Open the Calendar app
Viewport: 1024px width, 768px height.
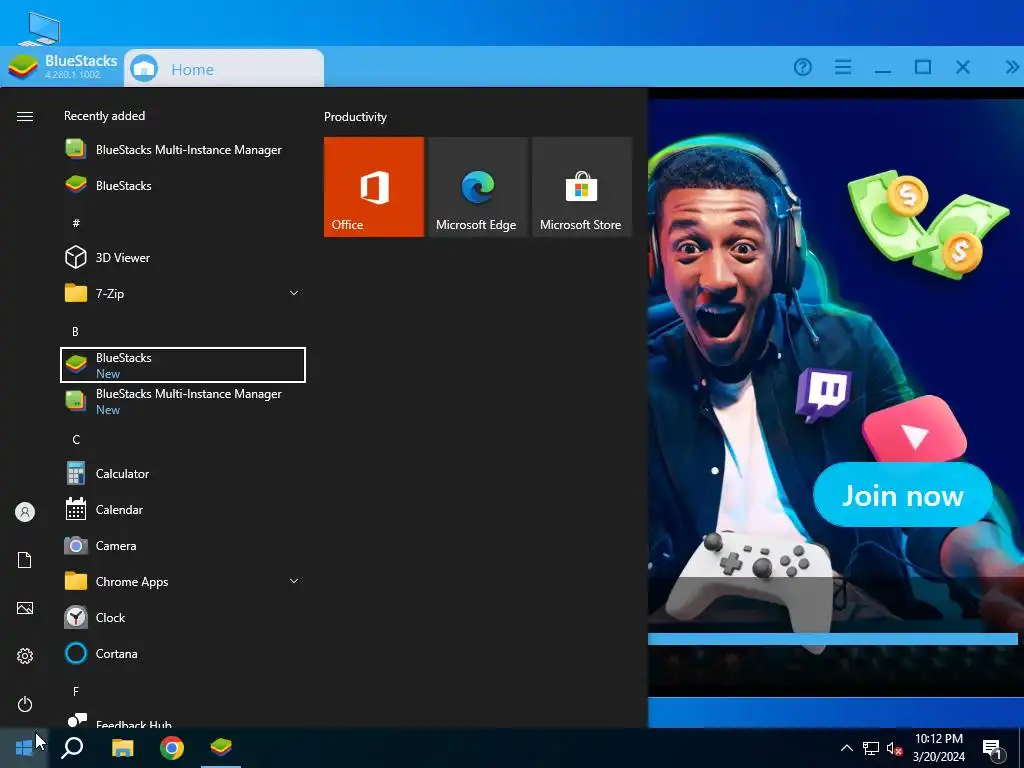point(183,509)
